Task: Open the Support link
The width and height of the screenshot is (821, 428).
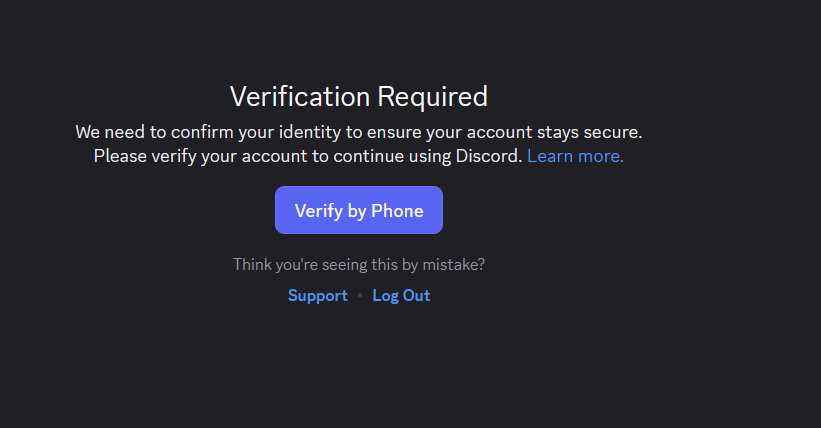Action: (x=317, y=295)
